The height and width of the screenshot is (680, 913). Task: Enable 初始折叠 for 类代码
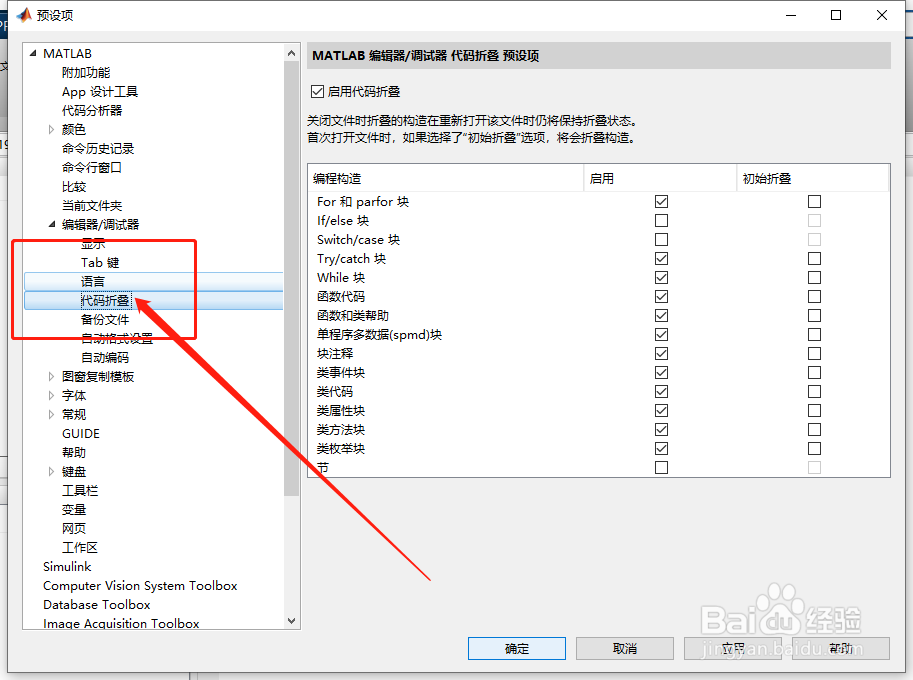(x=814, y=391)
